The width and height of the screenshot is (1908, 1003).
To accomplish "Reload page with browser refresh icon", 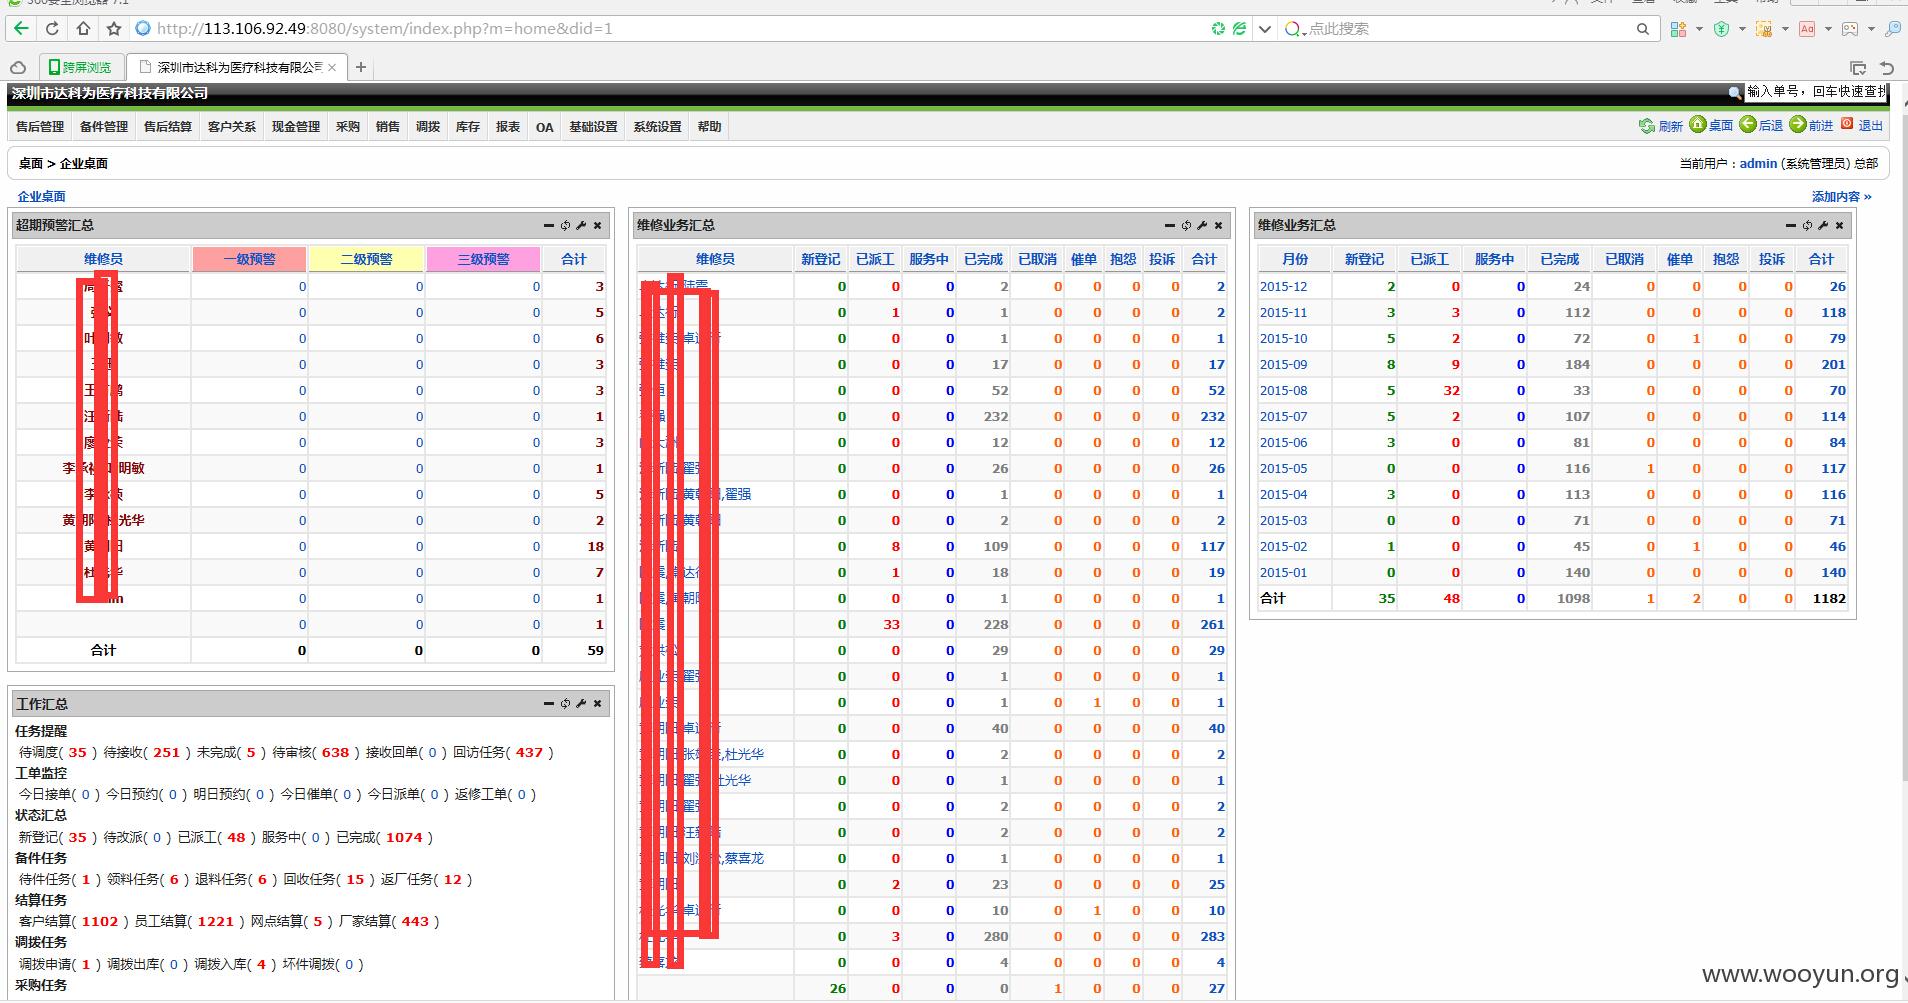I will pos(52,29).
